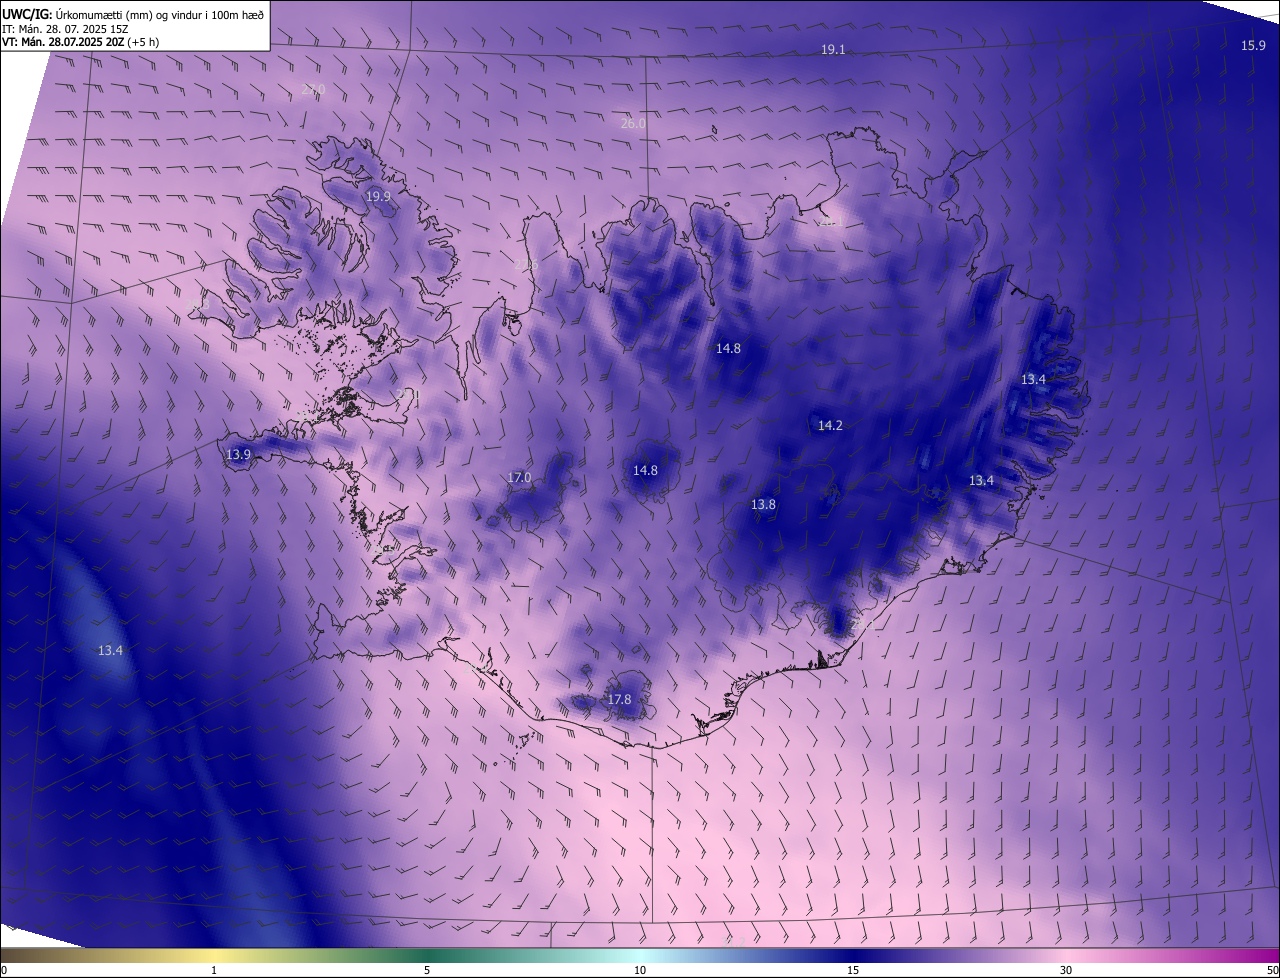Click the 15.9 value label

tap(1253, 46)
